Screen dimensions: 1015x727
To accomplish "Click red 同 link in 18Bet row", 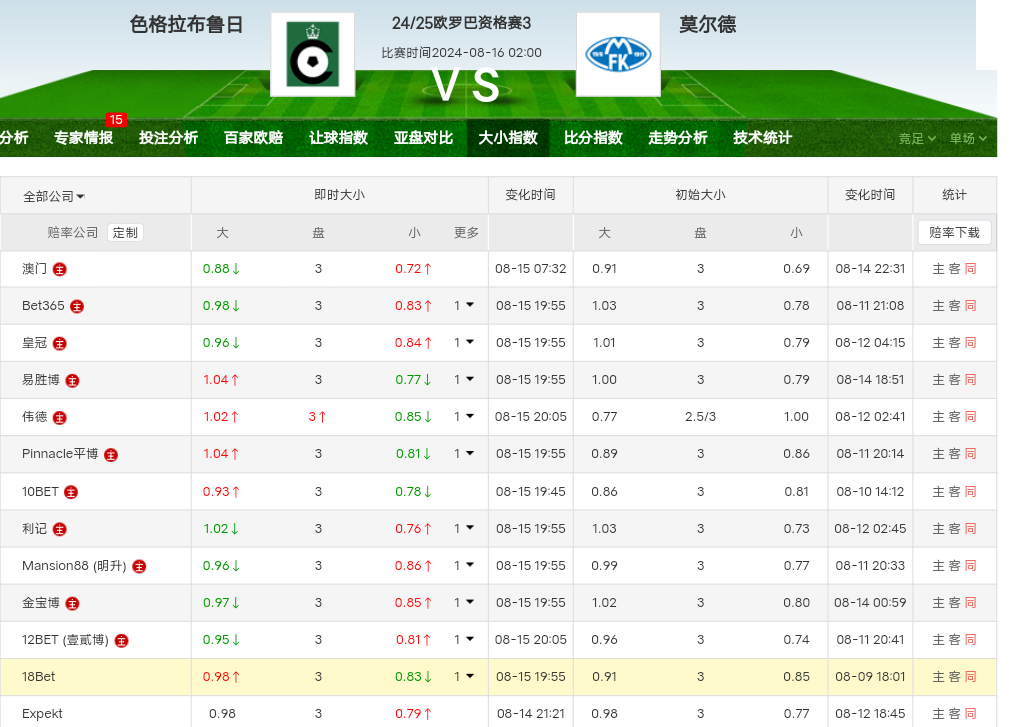I will 970,677.
